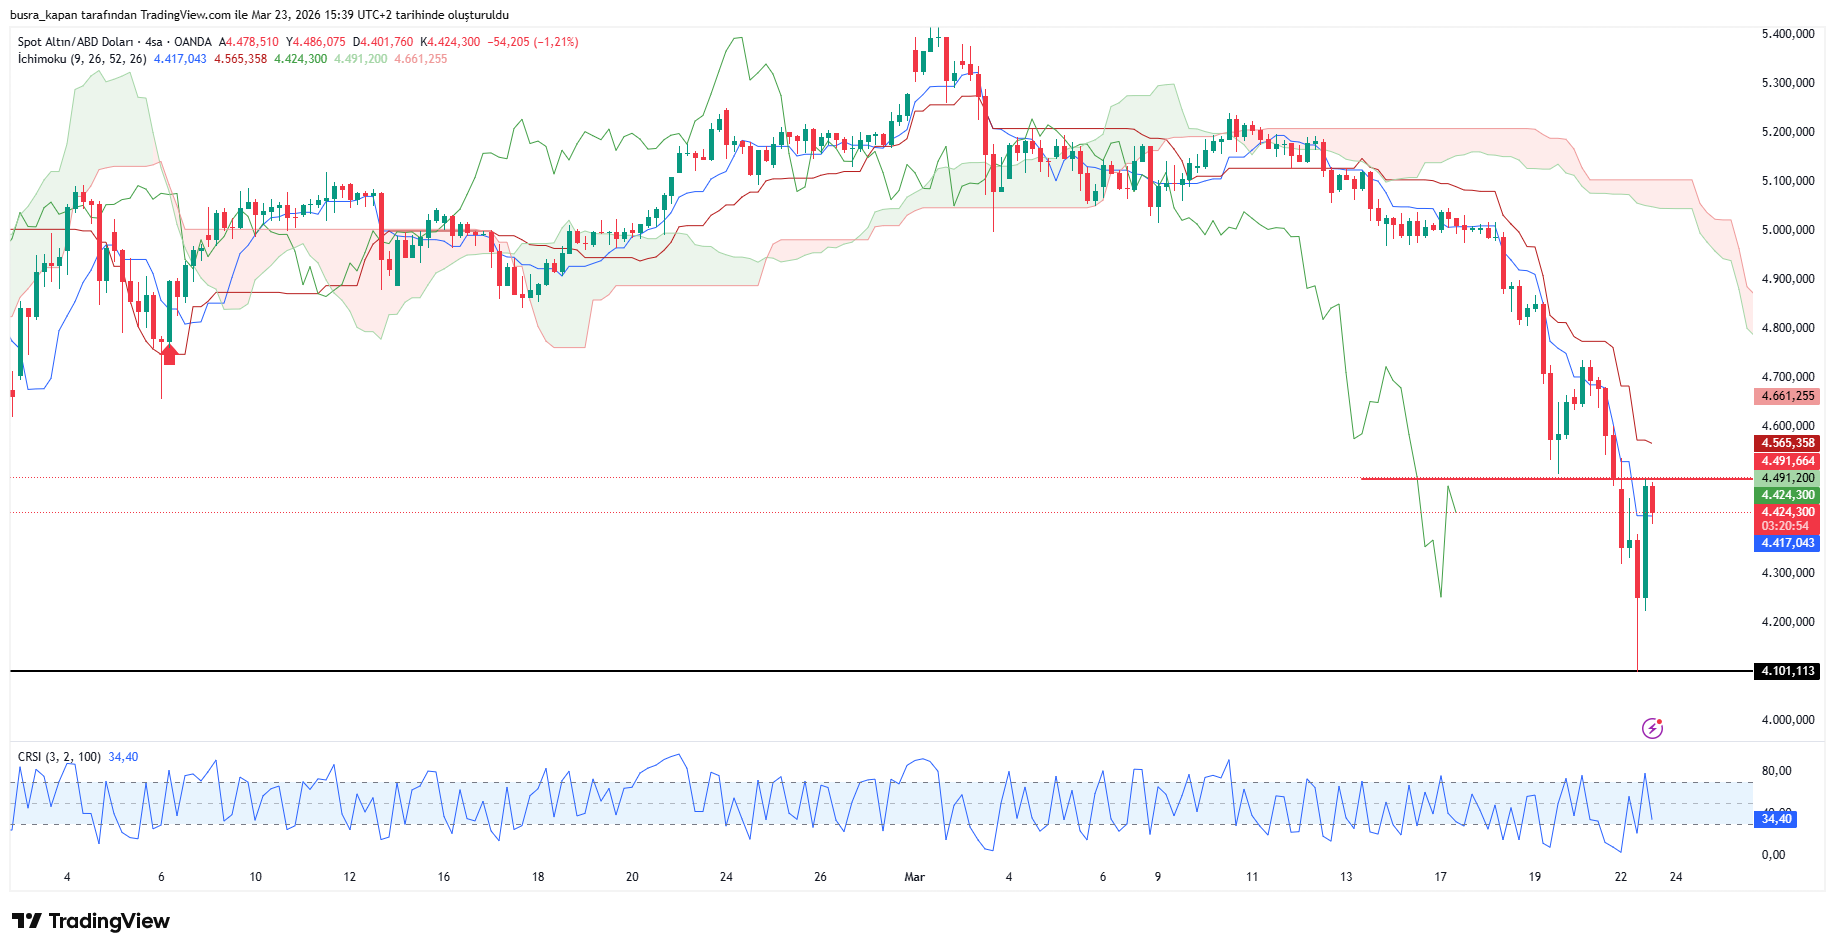
Task: Select the İchimoku (9, 26, 52, 26) indicator legend
Action: [82, 59]
